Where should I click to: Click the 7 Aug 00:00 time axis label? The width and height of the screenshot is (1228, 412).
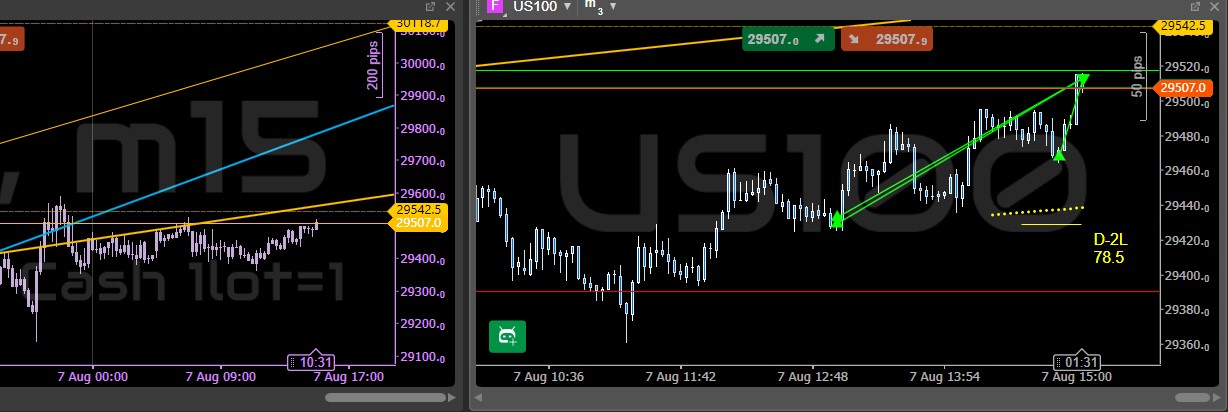[x=91, y=377]
